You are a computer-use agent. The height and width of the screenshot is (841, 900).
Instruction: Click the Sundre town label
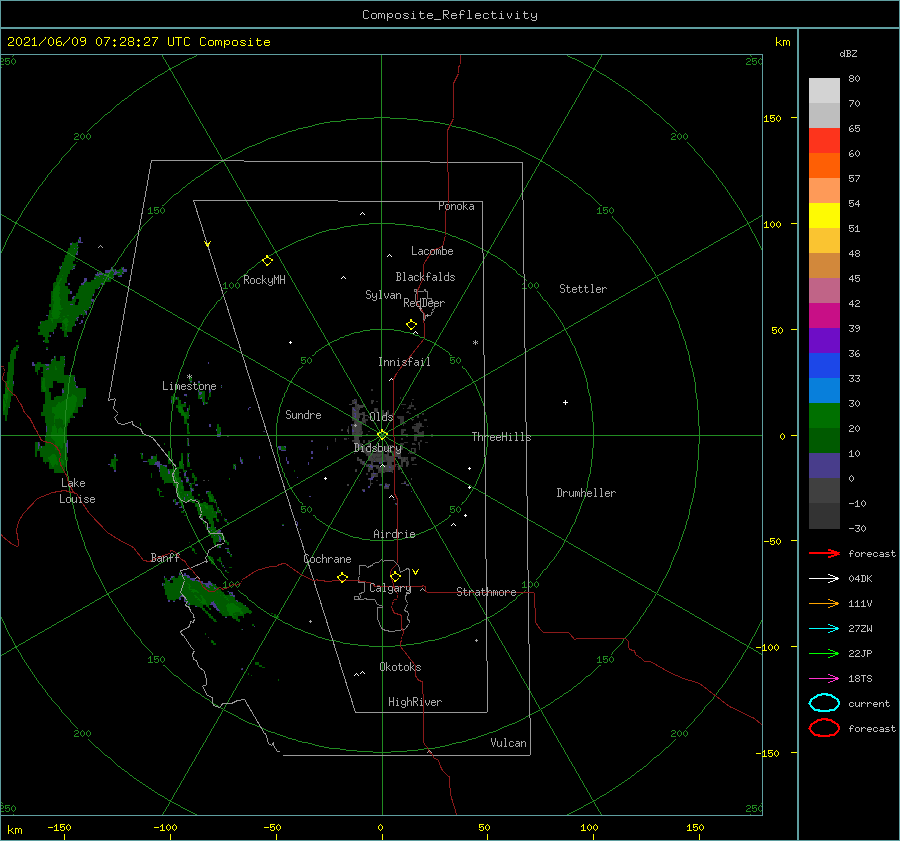click(304, 414)
